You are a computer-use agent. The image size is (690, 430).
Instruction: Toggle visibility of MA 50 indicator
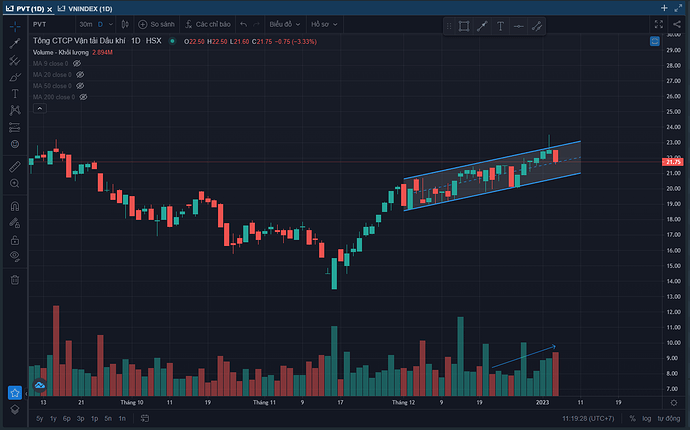pos(80,86)
